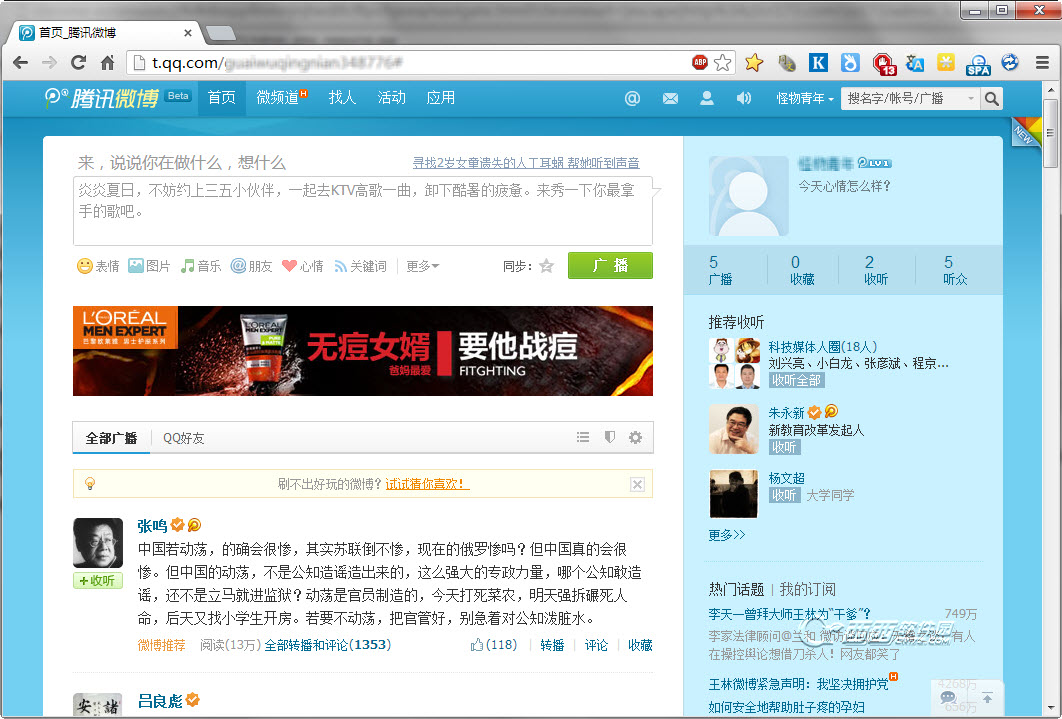Open the feed settings gear icon
The width and height of the screenshot is (1062, 719).
click(x=635, y=437)
